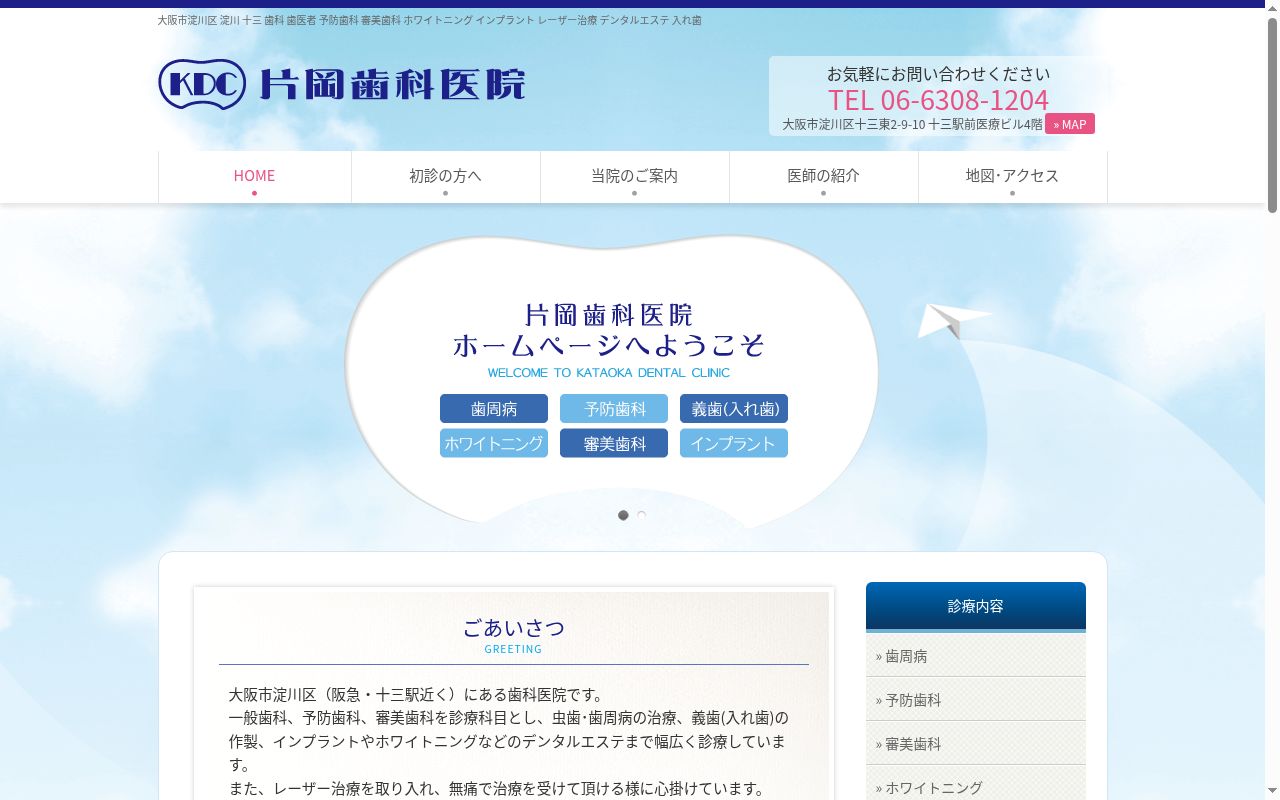Switch to the second slideshow dot
This screenshot has width=1280, height=800.
pos(642,515)
